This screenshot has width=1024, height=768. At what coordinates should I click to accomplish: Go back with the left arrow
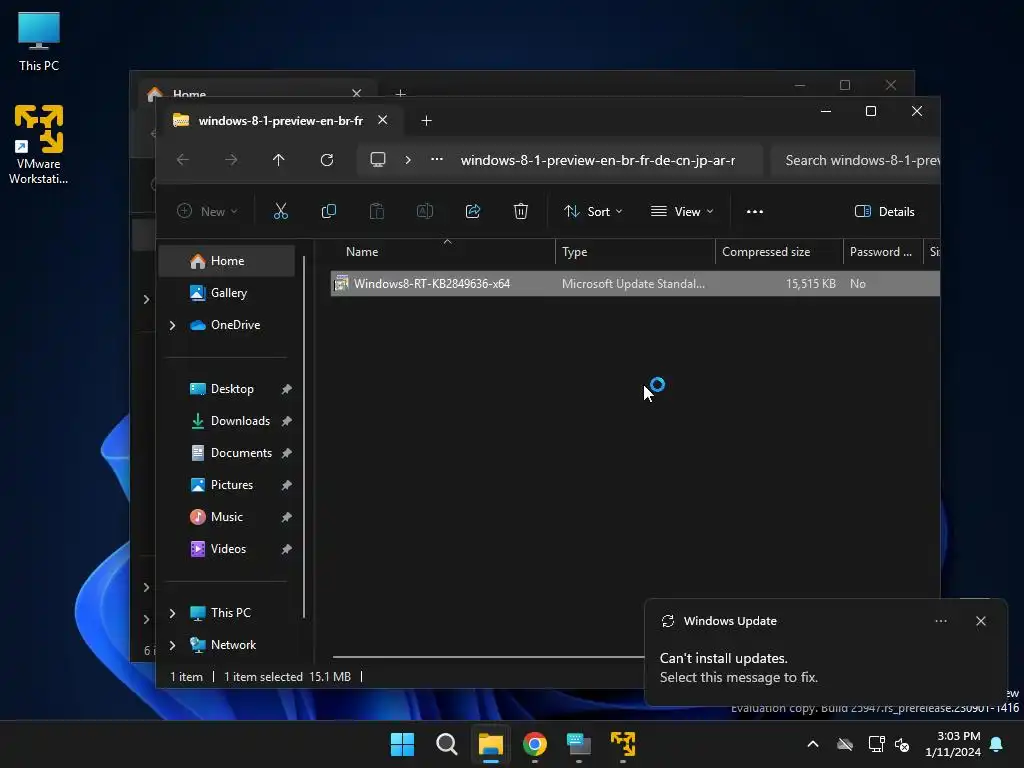coord(183,160)
